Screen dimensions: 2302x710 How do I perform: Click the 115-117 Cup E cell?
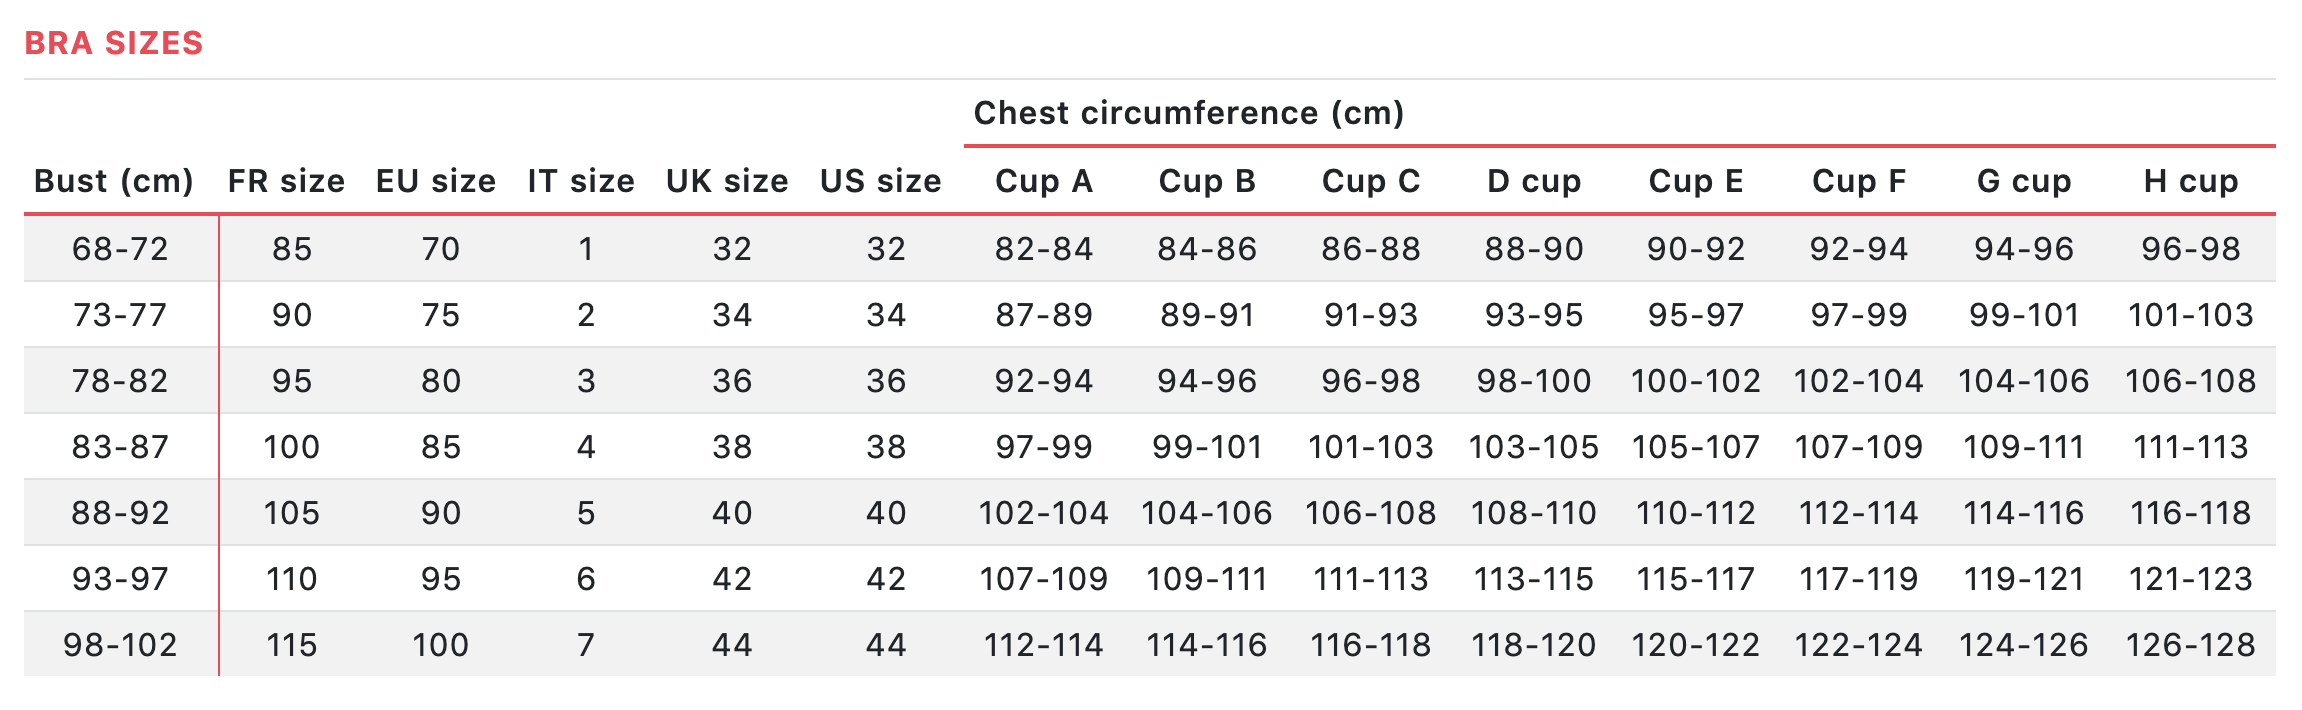1696,579
